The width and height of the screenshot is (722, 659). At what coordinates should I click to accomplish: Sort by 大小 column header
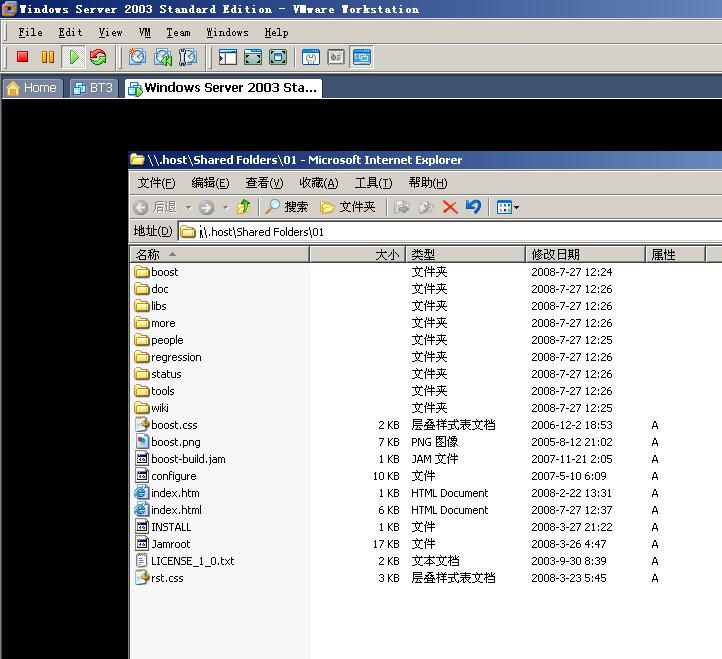(x=357, y=254)
